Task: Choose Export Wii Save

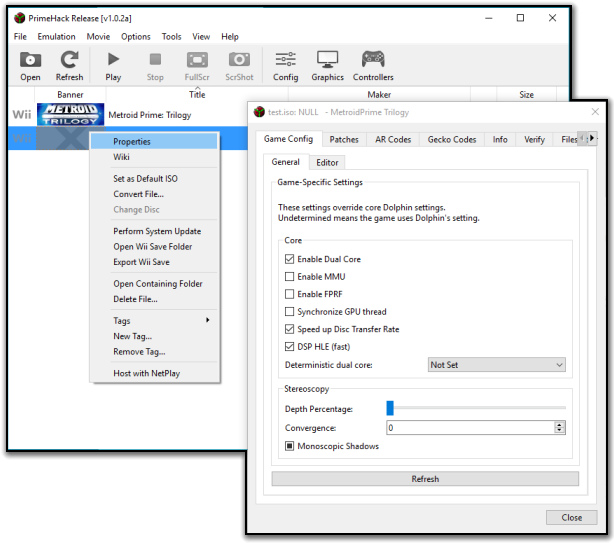Action: [154, 262]
